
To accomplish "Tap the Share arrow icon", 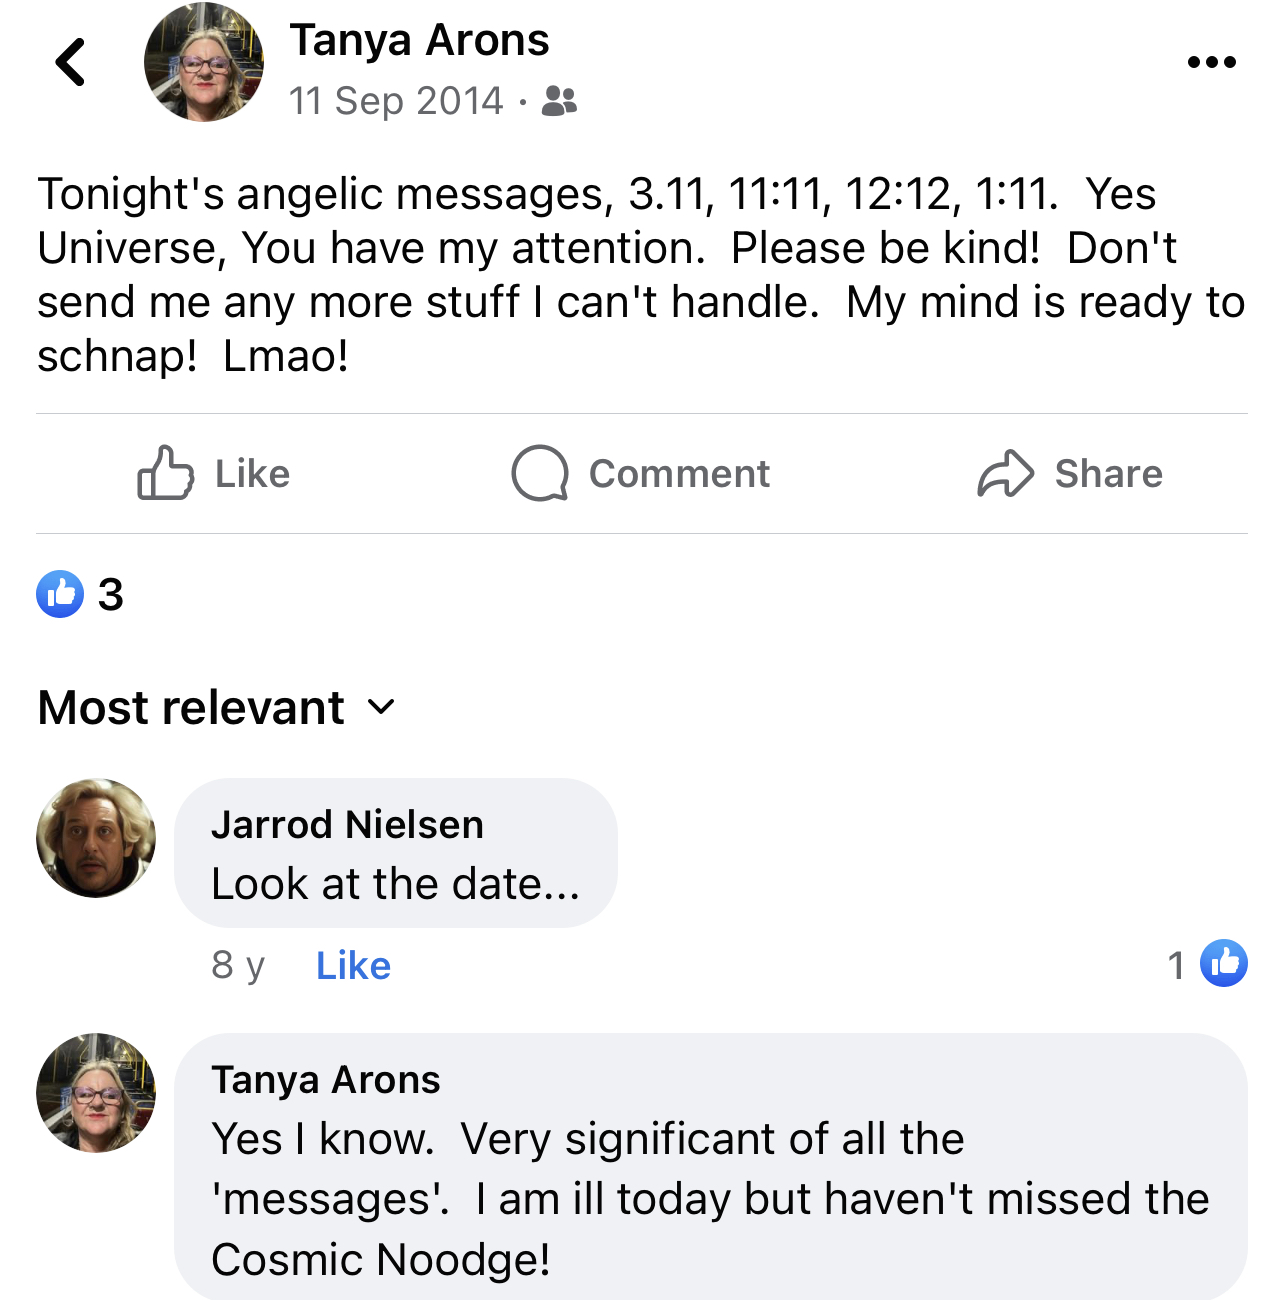I will 1005,473.
